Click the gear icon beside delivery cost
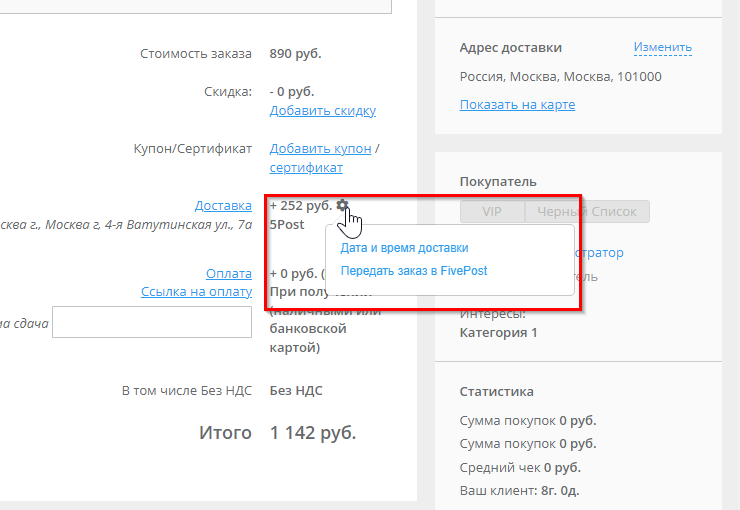The width and height of the screenshot is (740, 510). coord(343,205)
